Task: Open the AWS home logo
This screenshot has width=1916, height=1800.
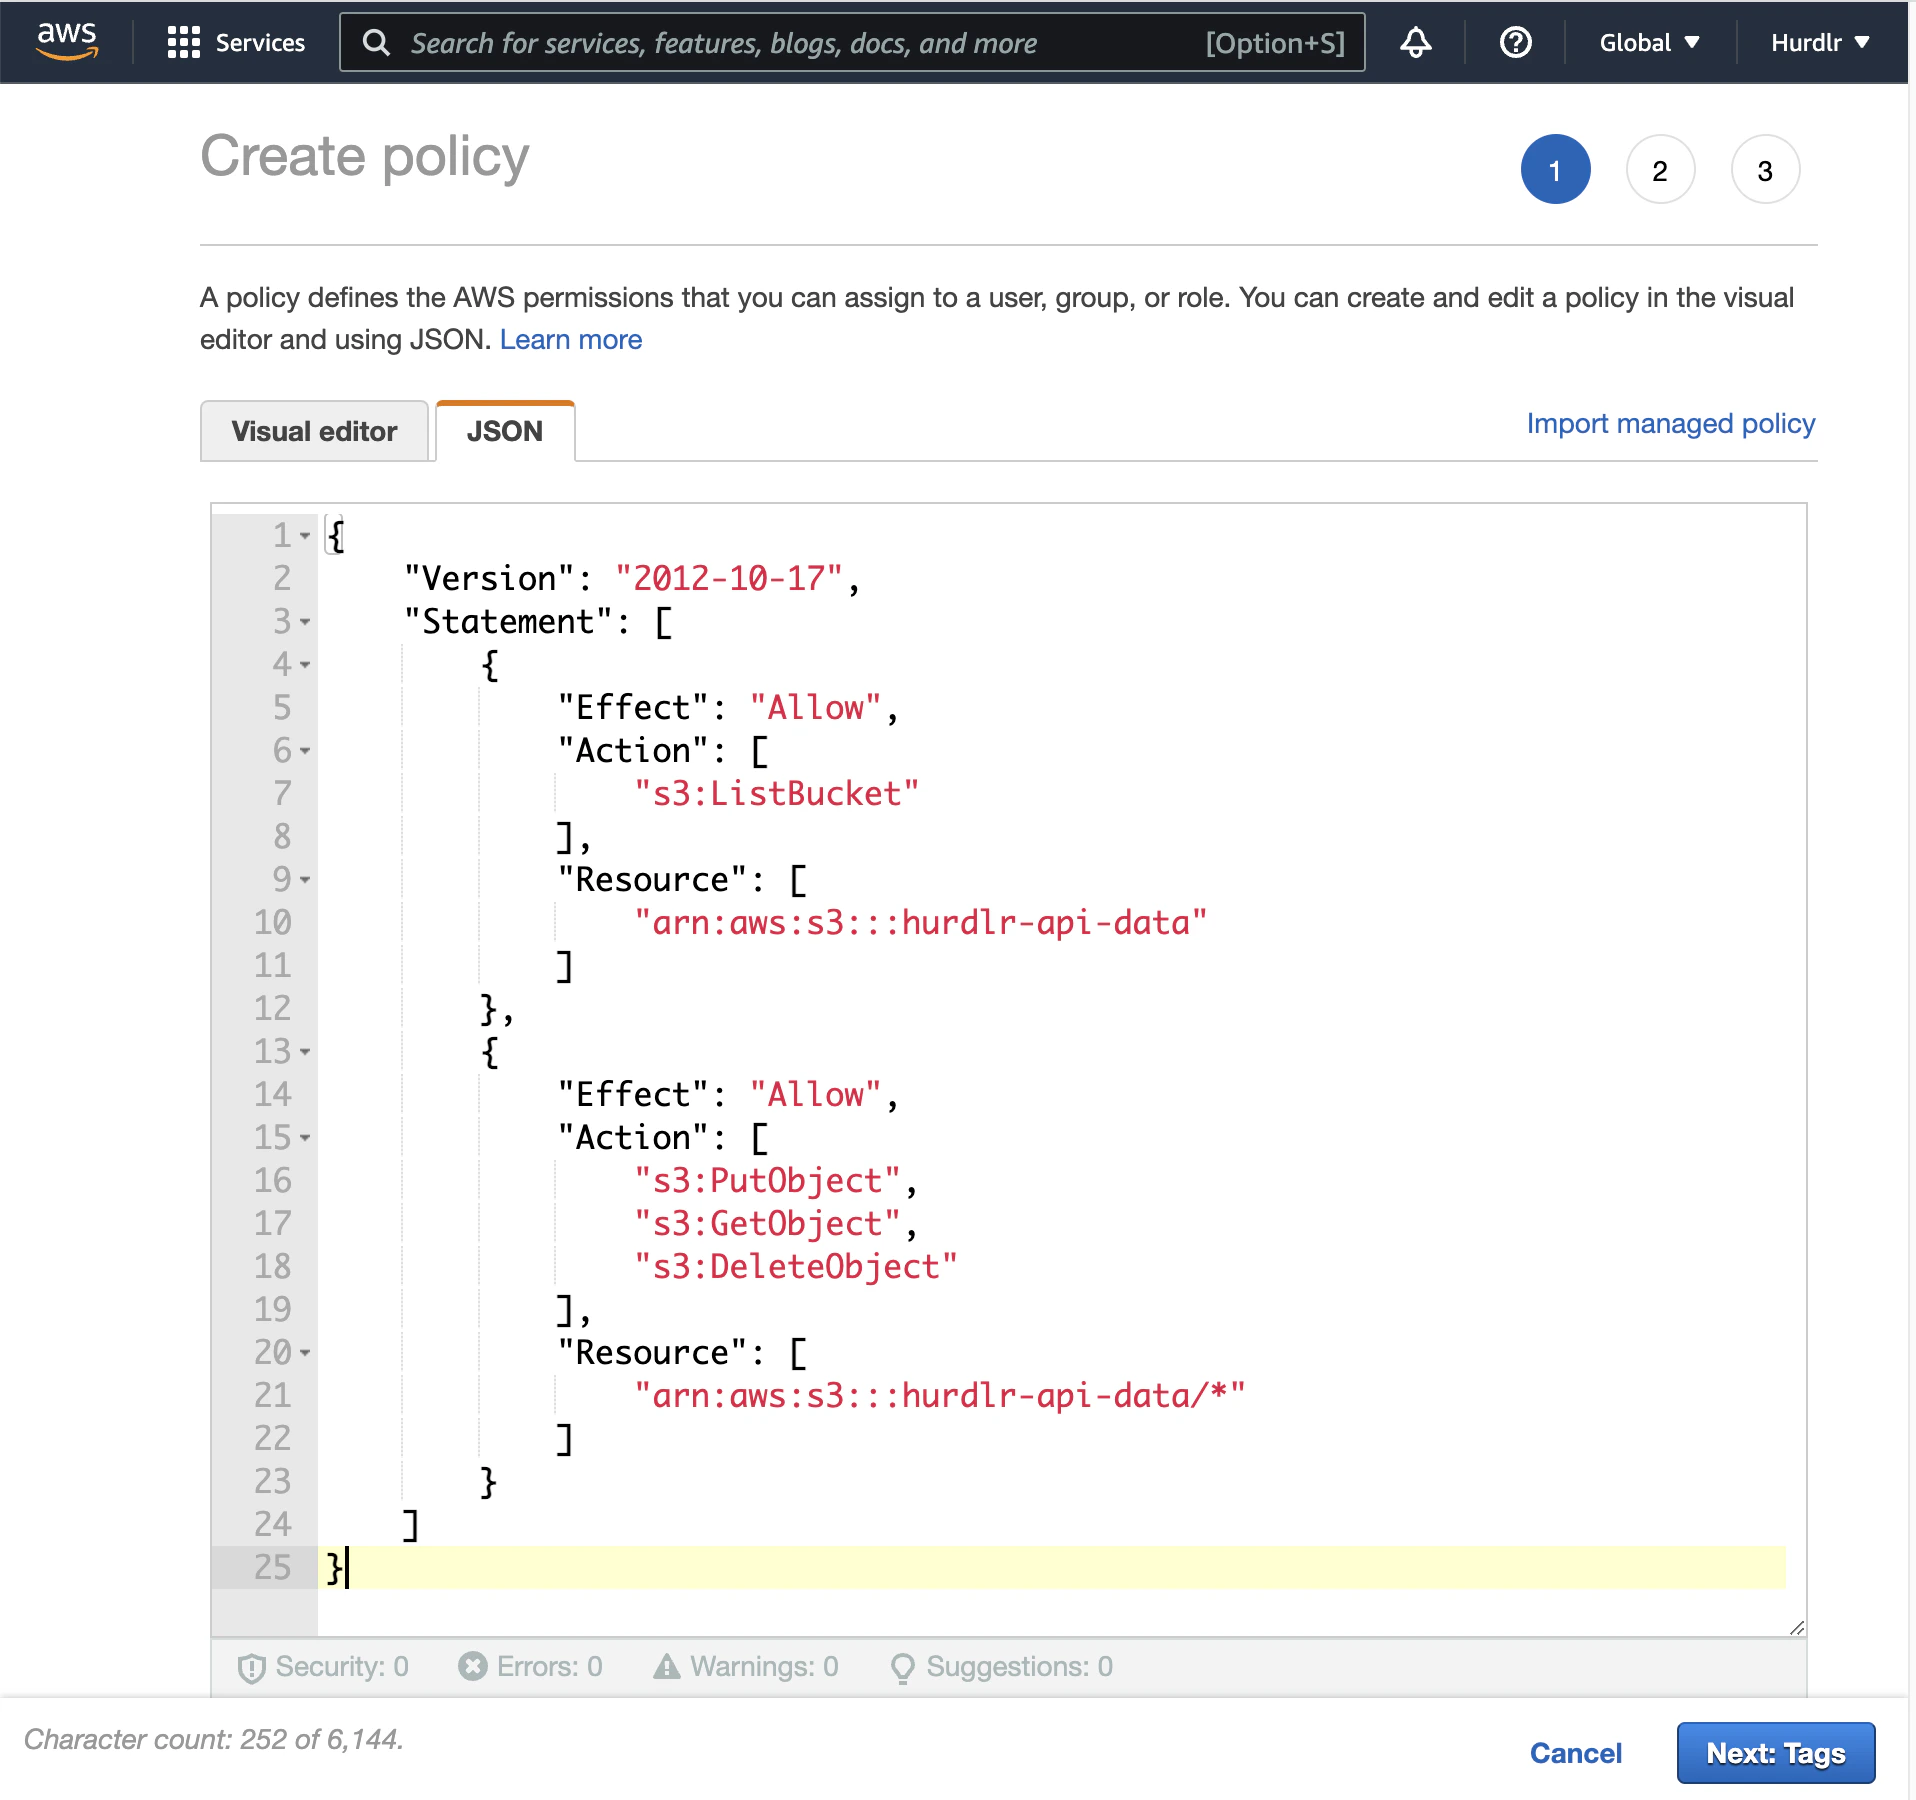Action: click(67, 41)
